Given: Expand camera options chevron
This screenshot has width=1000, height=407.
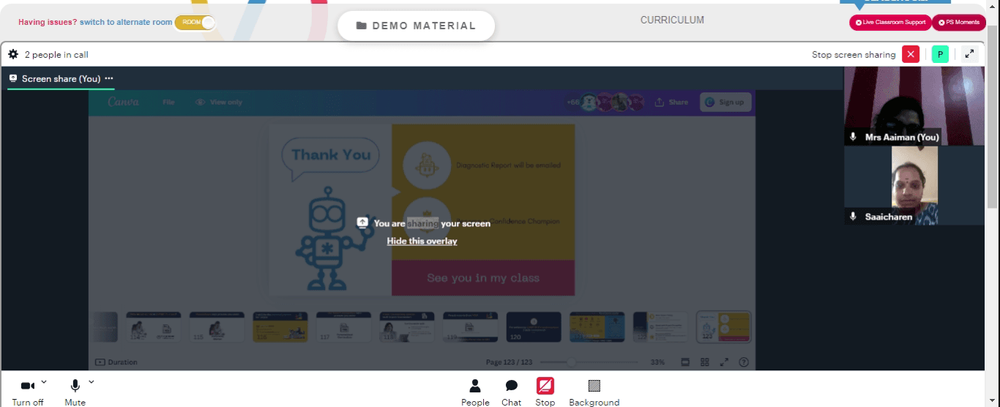Looking at the screenshot, I should (x=43, y=381).
